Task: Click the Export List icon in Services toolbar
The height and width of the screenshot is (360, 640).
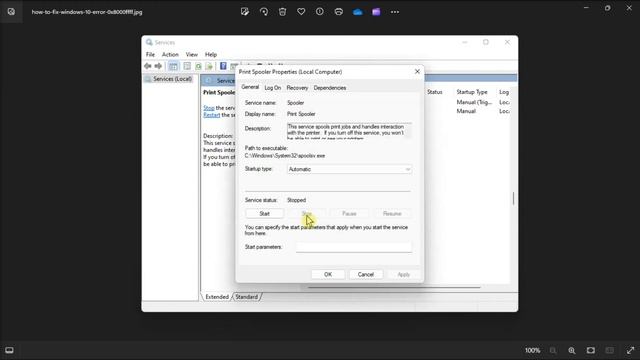Action: (209, 66)
